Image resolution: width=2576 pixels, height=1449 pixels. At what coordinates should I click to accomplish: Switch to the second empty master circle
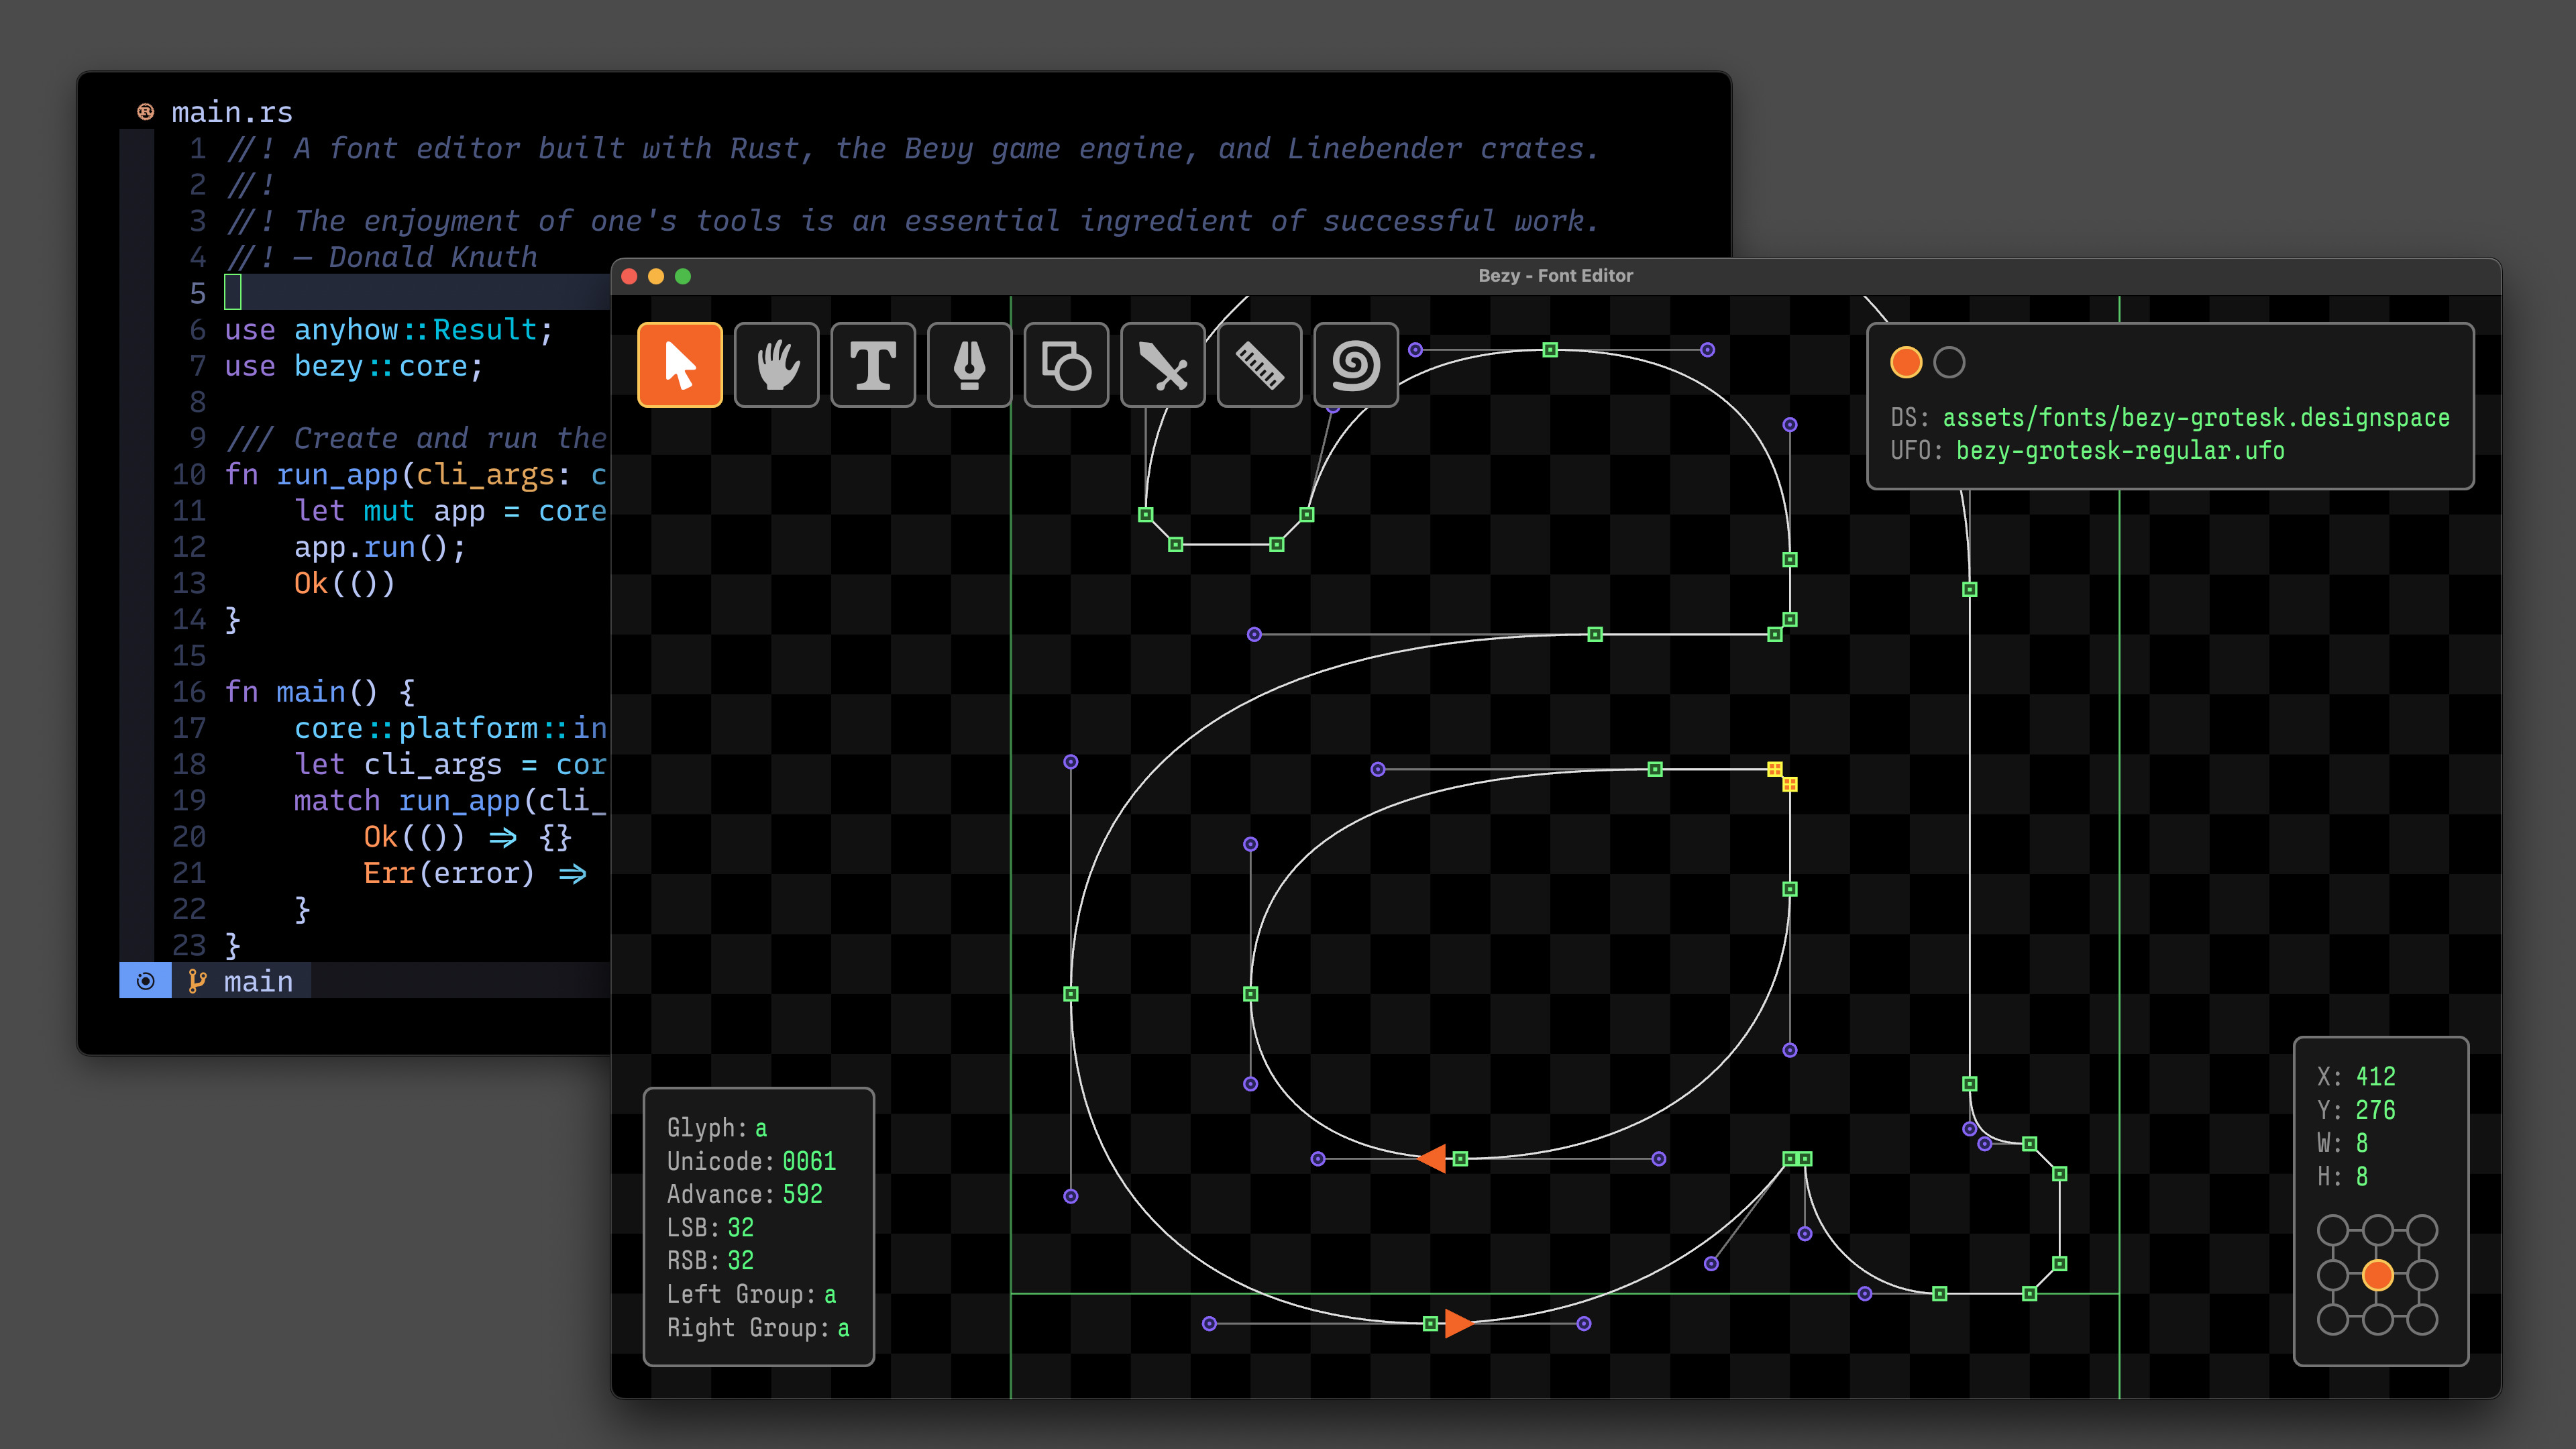(x=1949, y=362)
